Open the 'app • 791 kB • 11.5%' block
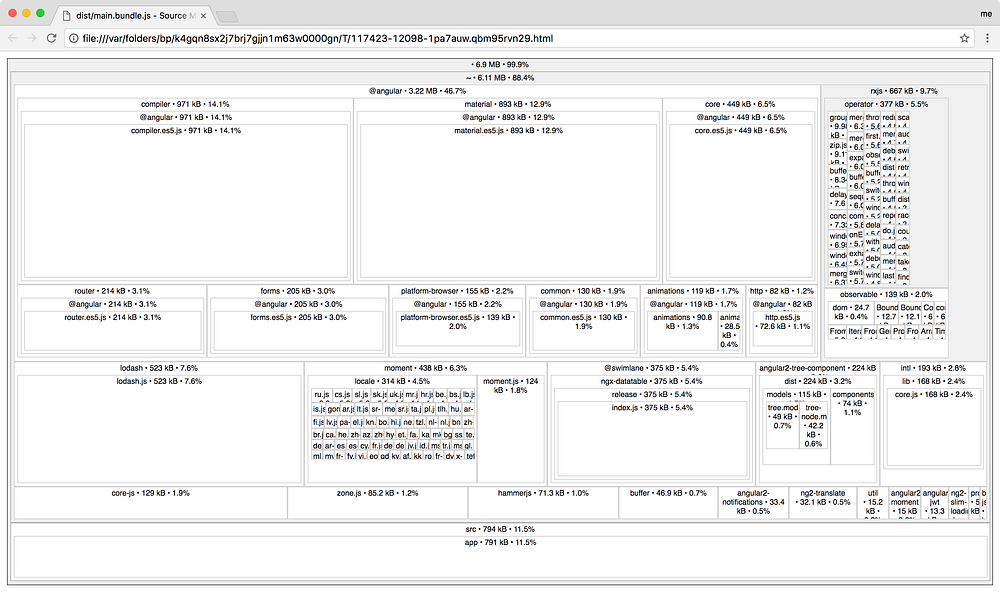The width and height of the screenshot is (1000, 592). click(500, 558)
